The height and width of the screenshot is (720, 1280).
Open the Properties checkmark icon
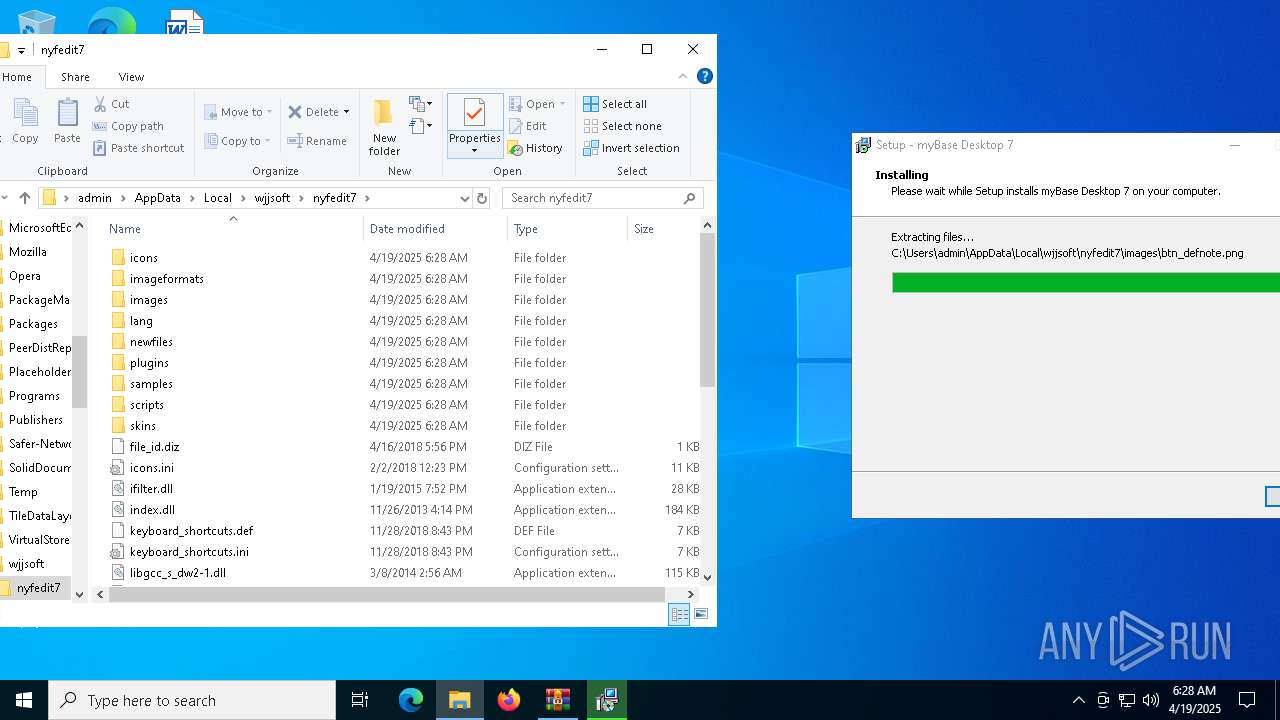[x=475, y=114]
